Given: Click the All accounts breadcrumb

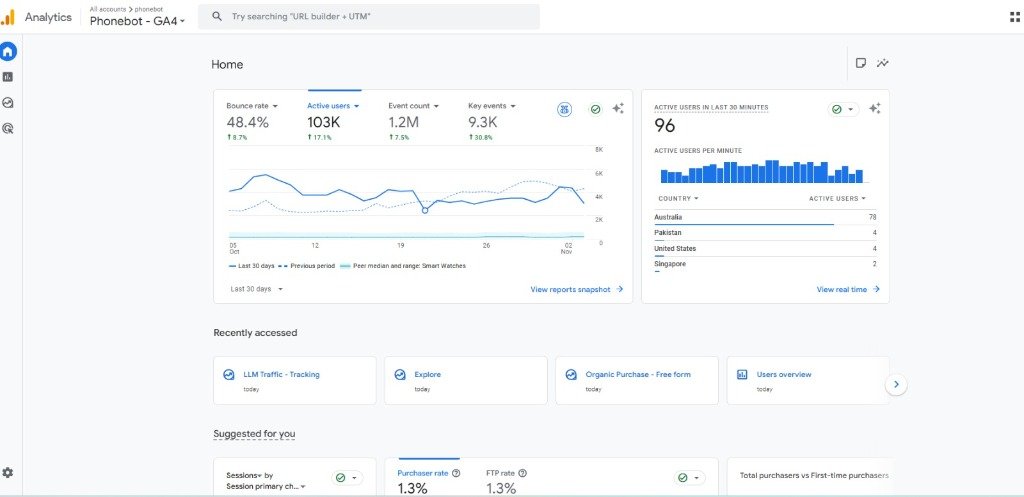Looking at the screenshot, I should pos(108,9).
